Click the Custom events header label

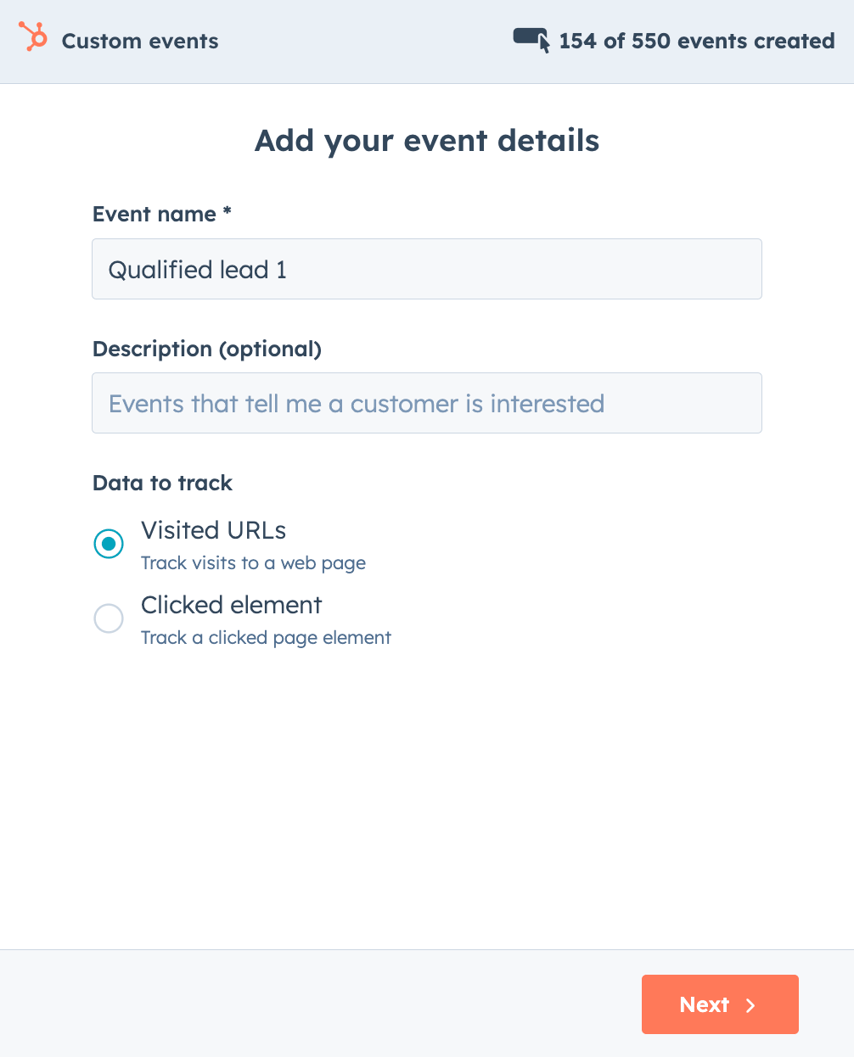coord(139,42)
